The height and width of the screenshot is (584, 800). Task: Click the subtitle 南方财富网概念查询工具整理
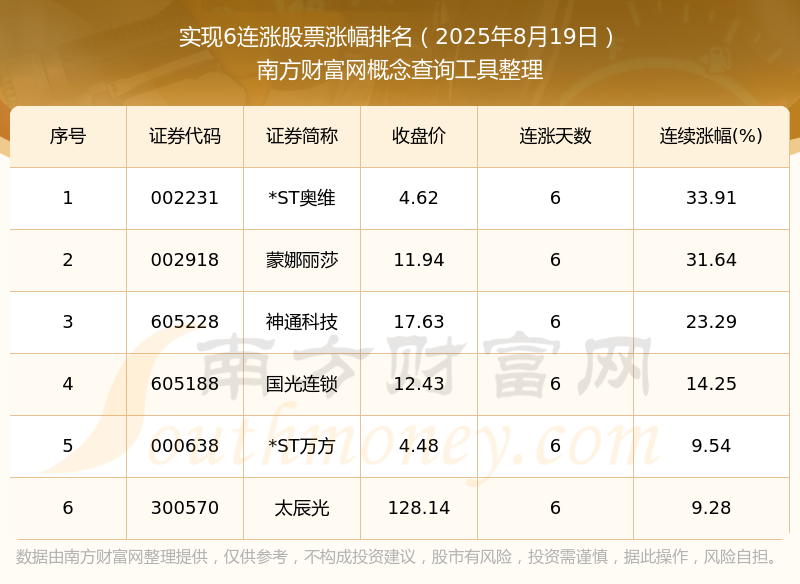[x=399, y=69]
